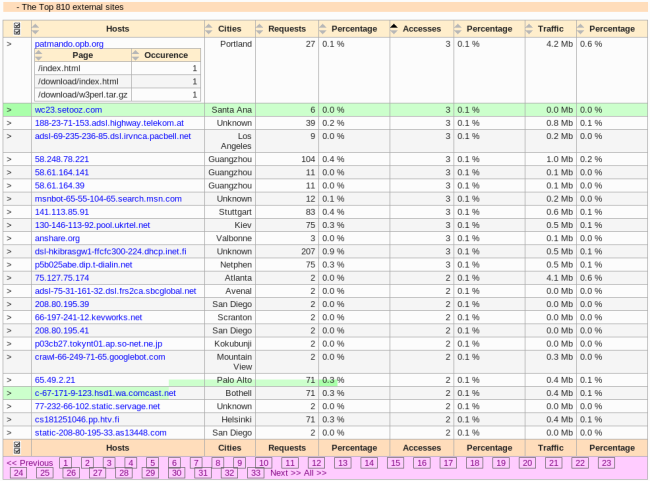Jump to page 13 in pagination
This screenshot has height=481, width=650.
tap(343, 463)
